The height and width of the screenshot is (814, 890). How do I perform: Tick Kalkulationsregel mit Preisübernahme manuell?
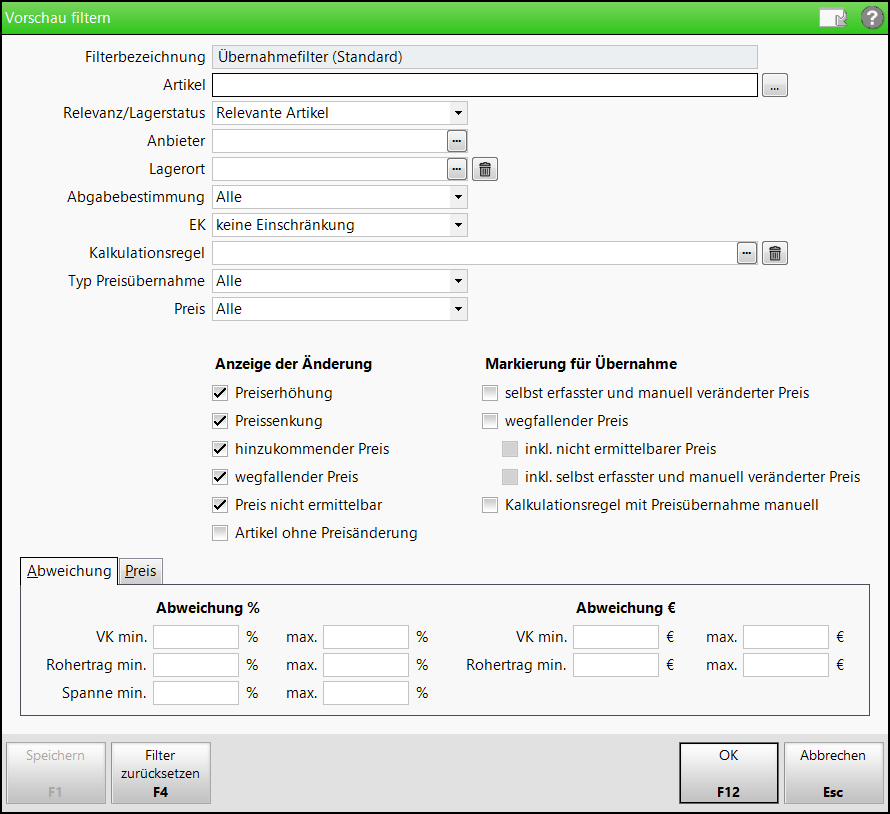point(490,505)
